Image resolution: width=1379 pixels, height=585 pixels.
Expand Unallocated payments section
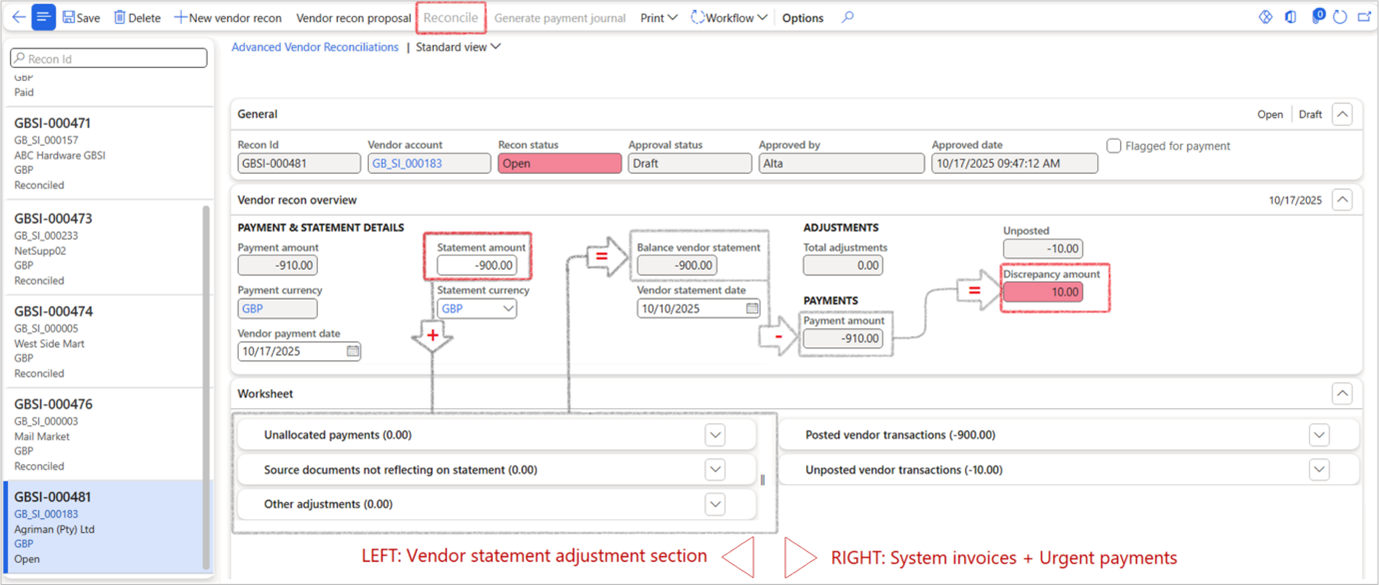click(715, 435)
